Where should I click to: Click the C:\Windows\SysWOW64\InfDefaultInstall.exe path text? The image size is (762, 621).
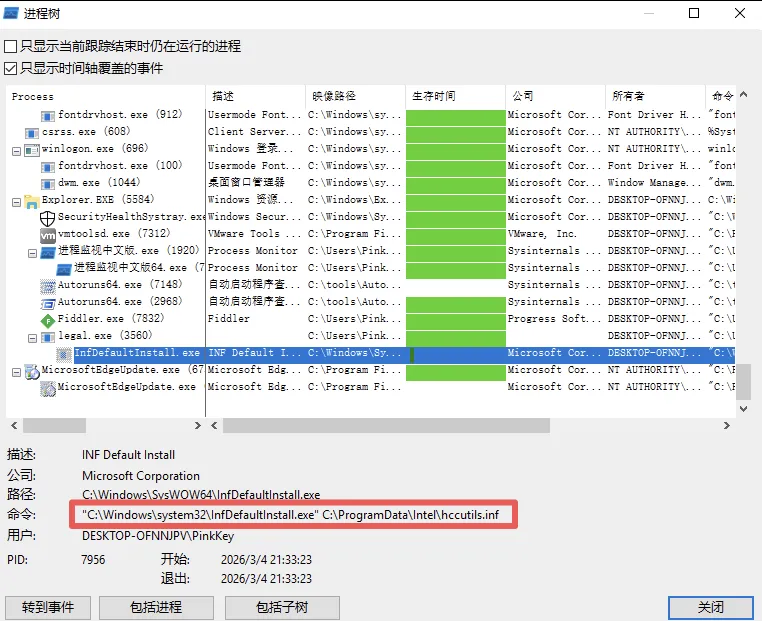201,495
